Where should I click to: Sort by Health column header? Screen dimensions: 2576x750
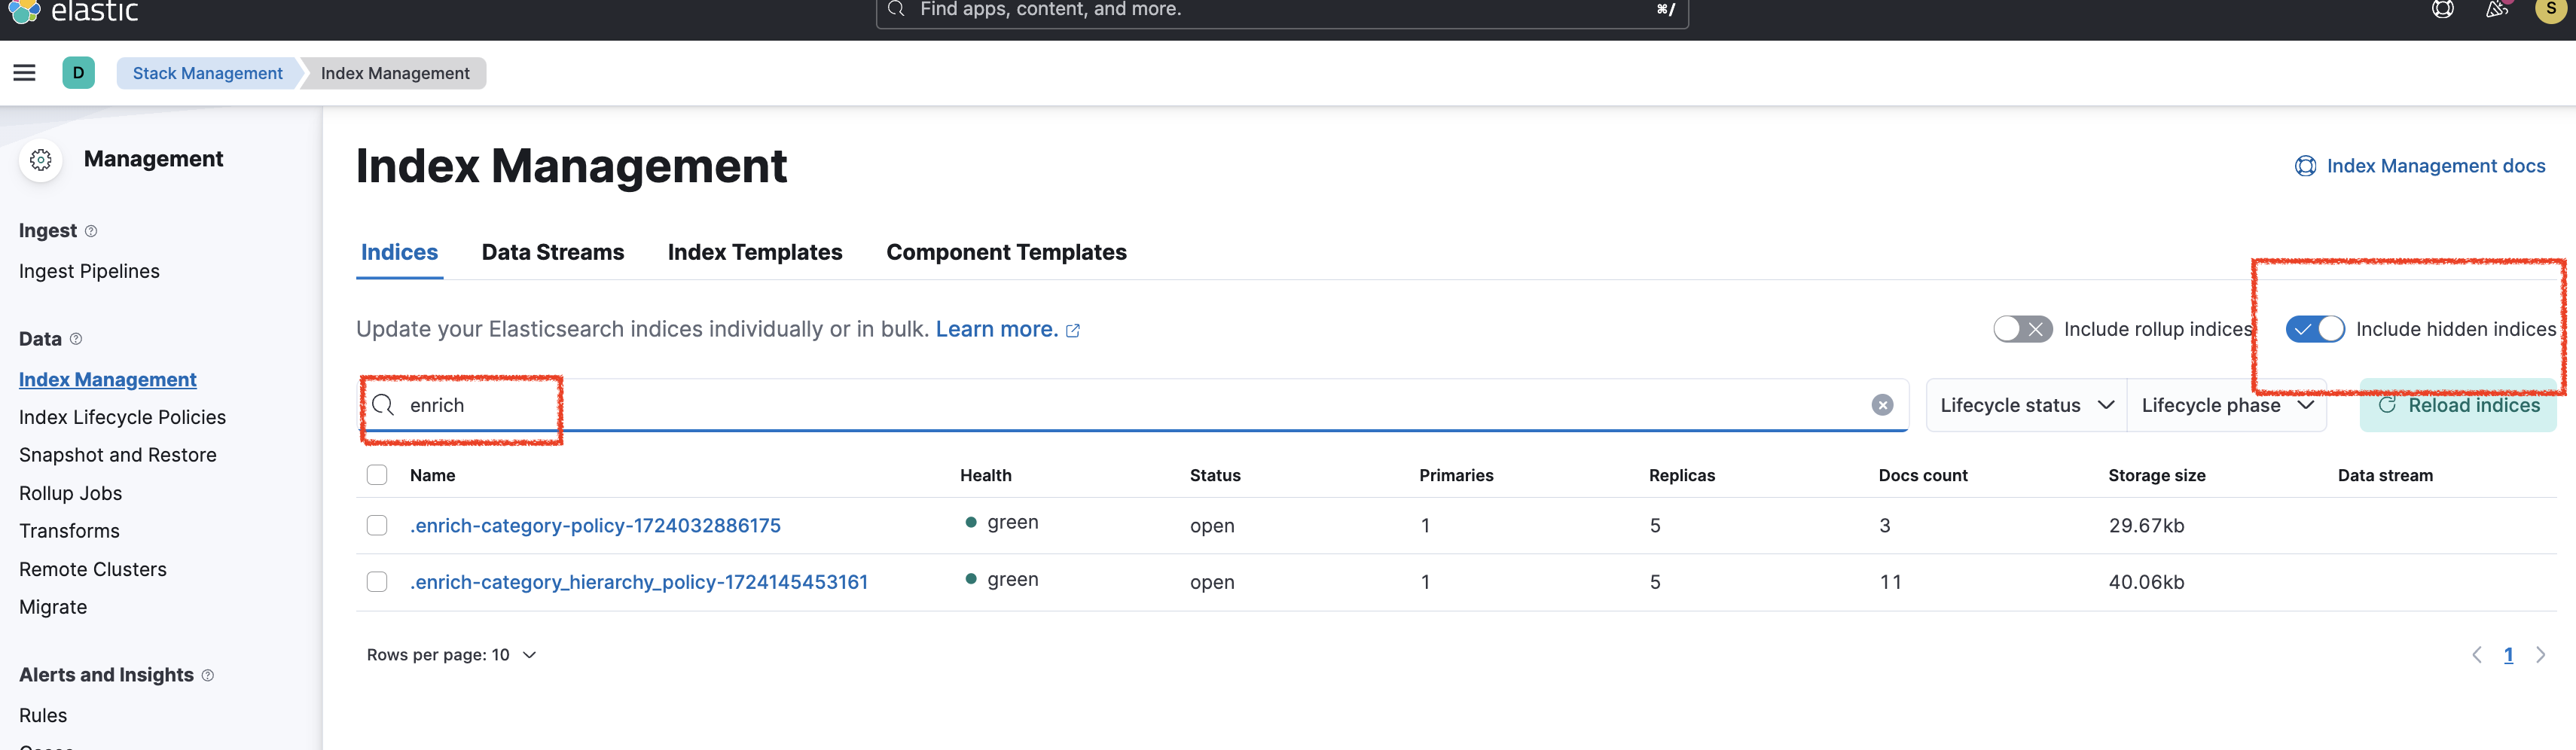pos(985,475)
